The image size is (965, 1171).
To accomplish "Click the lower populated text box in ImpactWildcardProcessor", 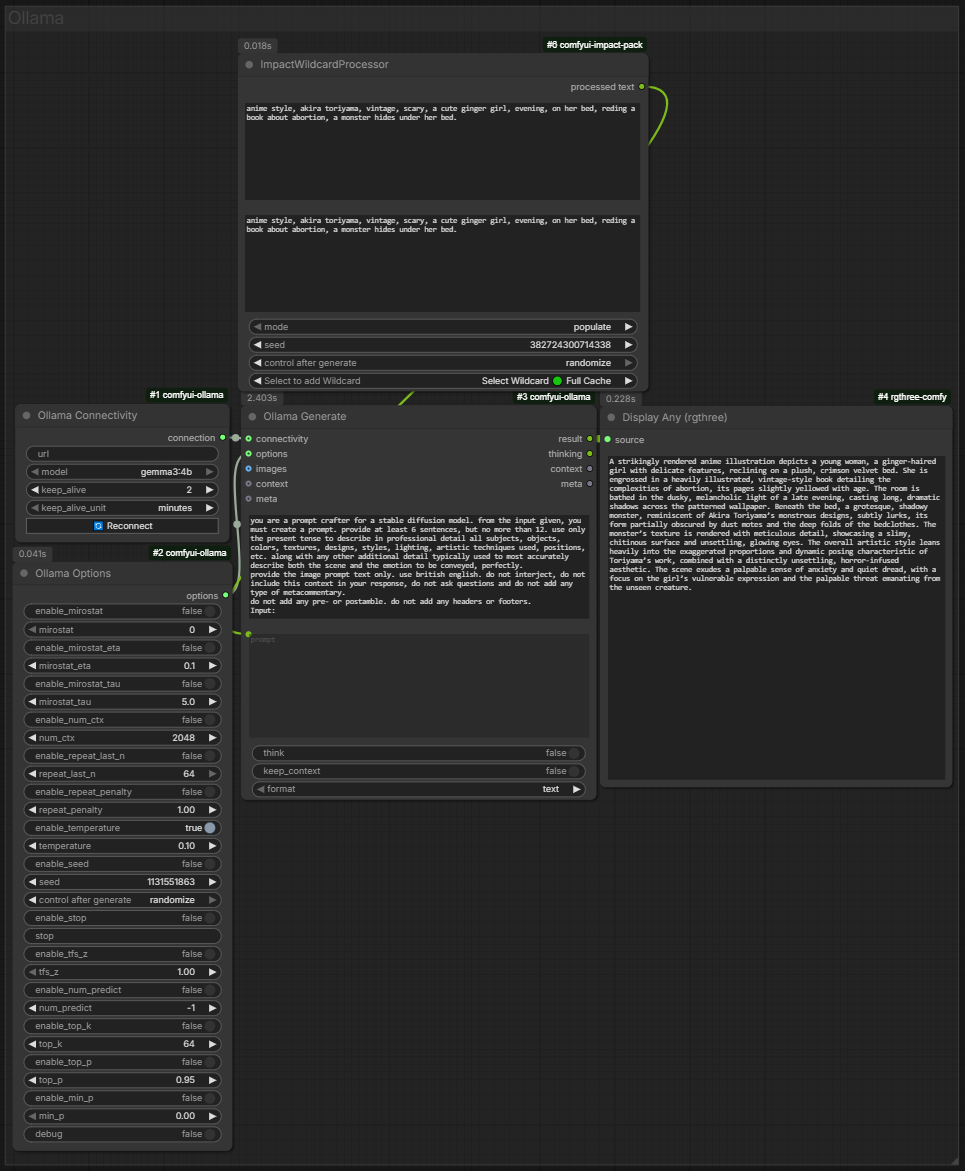I will coord(443,264).
